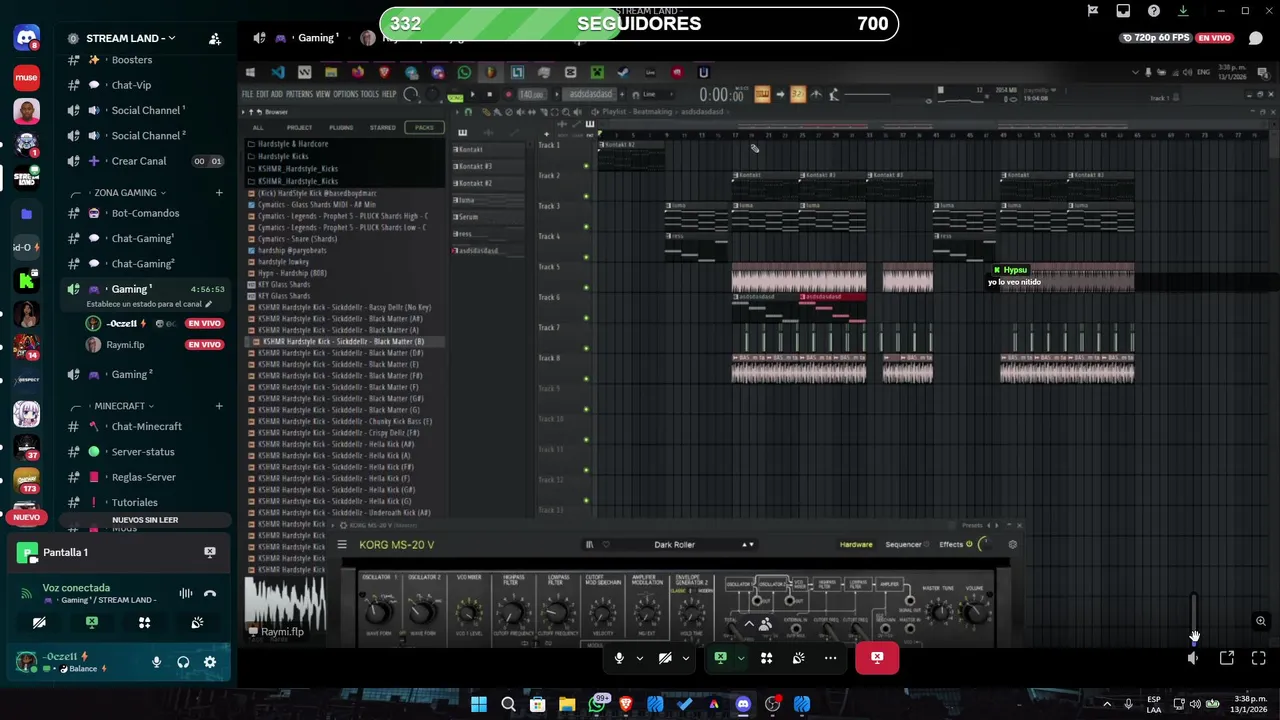Screen dimensions: 1280x720
Task: Click the zoom magnifier on stream
Action: (1261, 621)
